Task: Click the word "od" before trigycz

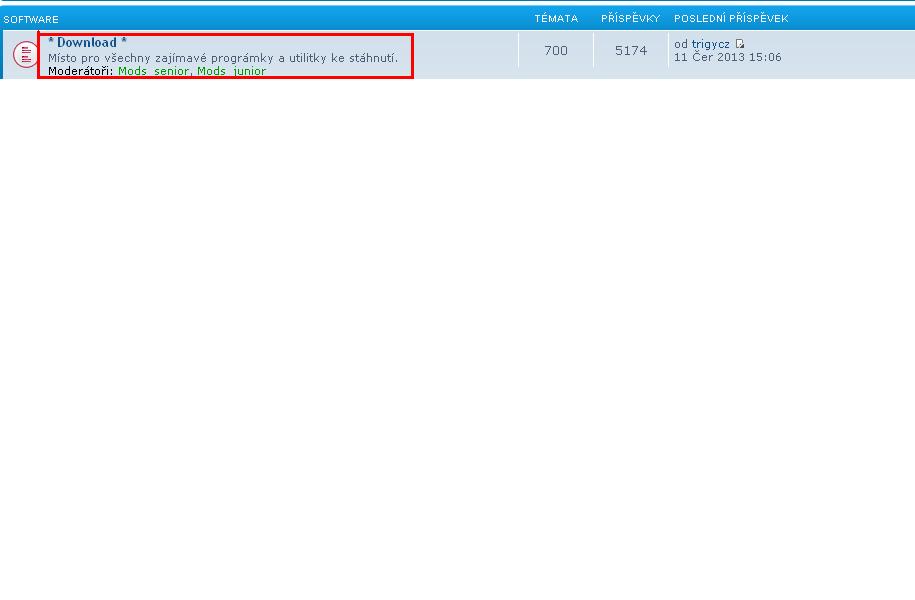Action: tap(680, 44)
